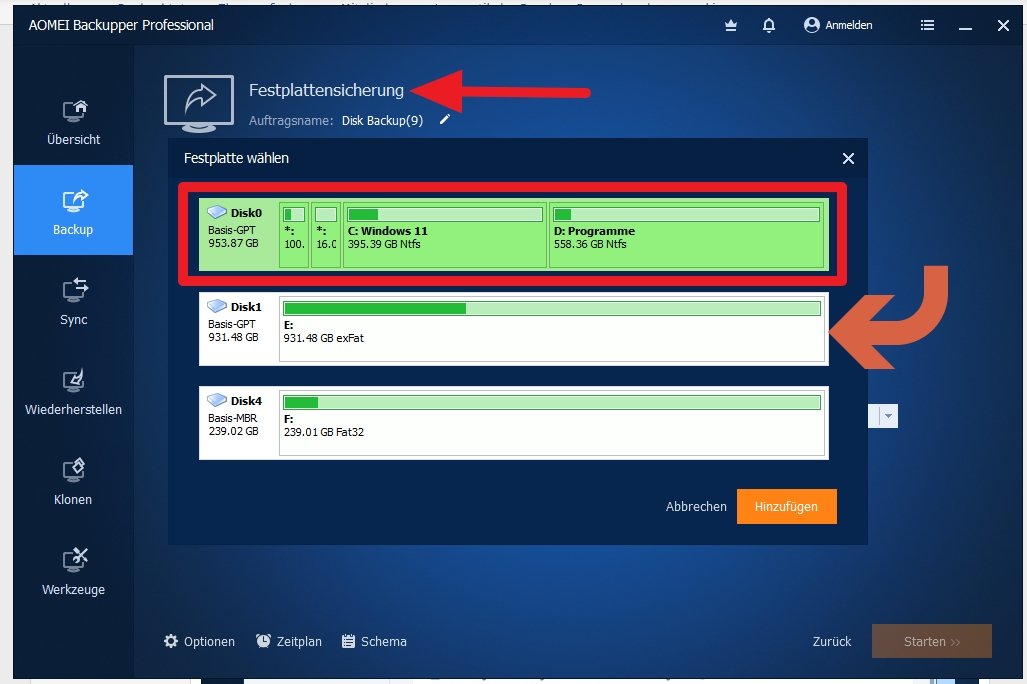Select partition C: Windows 11

pyautogui.click(x=445, y=235)
